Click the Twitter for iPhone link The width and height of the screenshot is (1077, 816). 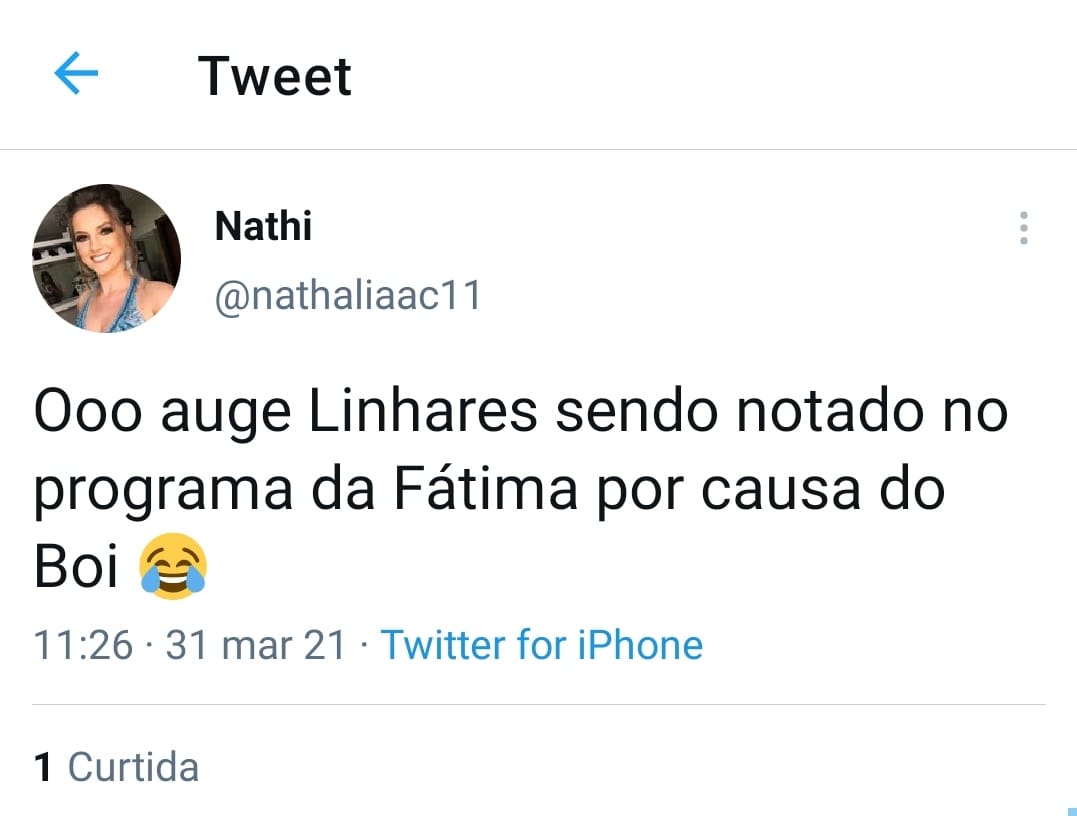coord(541,645)
